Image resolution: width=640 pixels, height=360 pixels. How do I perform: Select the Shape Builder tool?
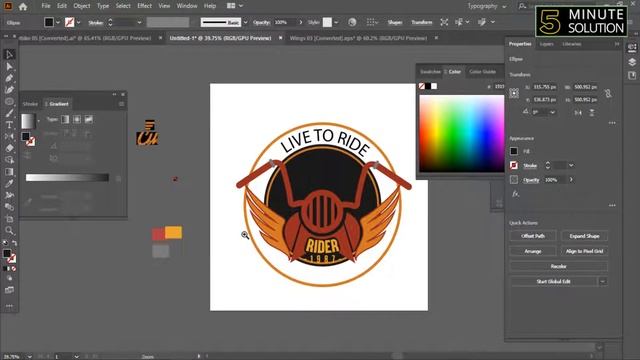[x=9, y=160]
